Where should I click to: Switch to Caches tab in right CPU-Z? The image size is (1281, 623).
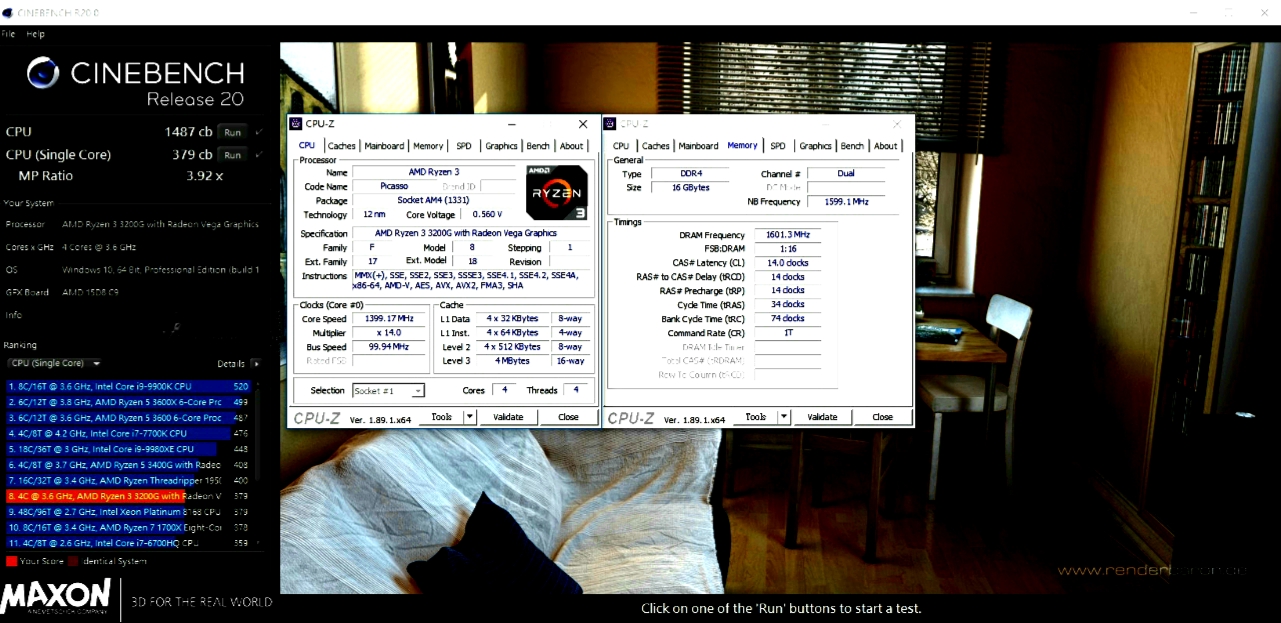click(656, 146)
